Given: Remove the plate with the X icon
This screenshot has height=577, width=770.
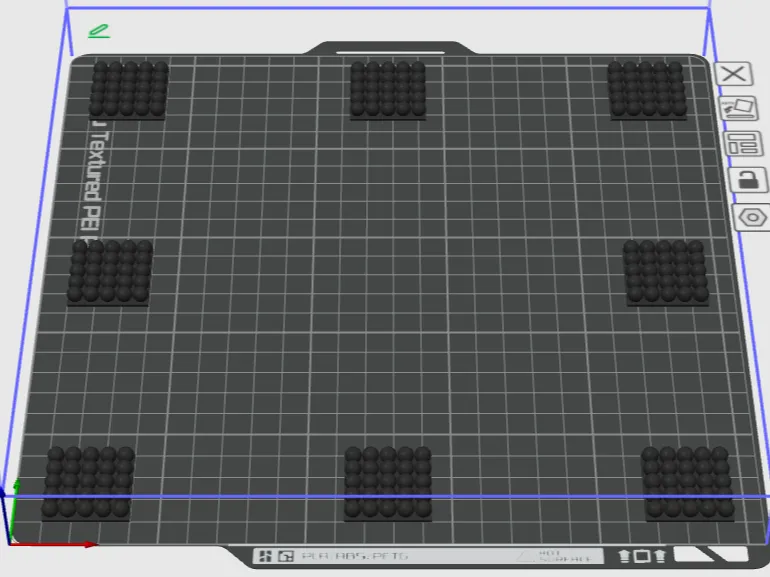Looking at the screenshot, I should click(x=733, y=74).
